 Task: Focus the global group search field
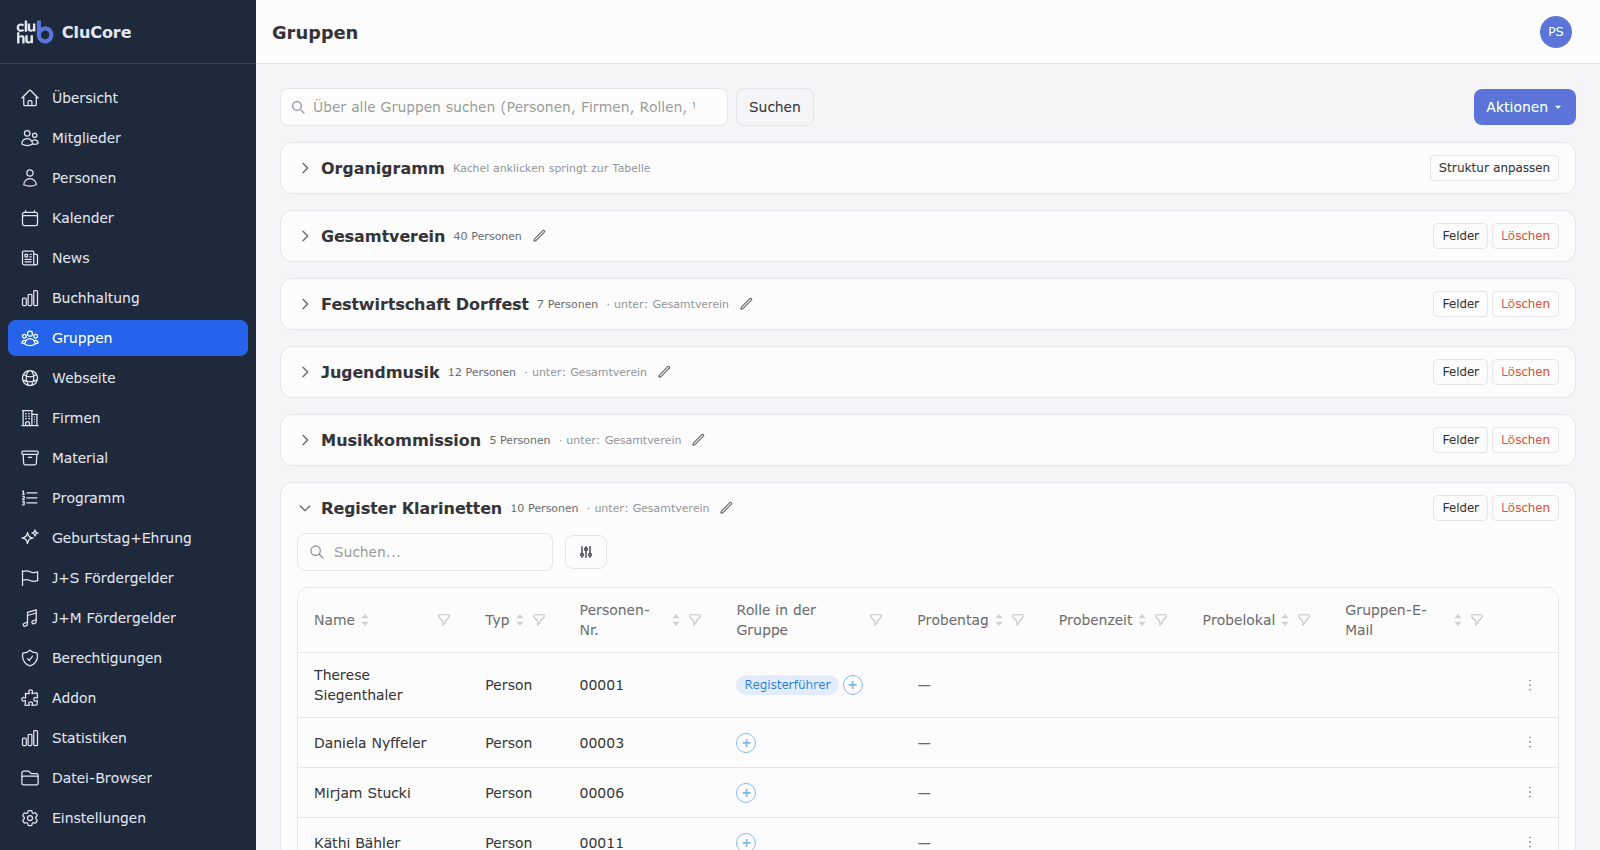(504, 107)
